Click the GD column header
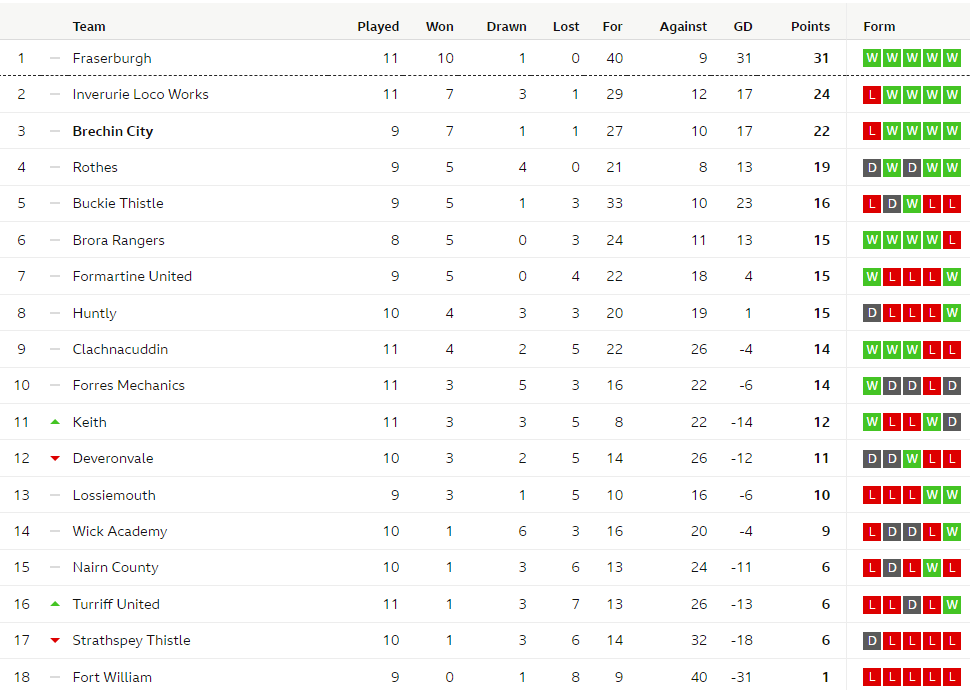 click(x=742, y=27)
